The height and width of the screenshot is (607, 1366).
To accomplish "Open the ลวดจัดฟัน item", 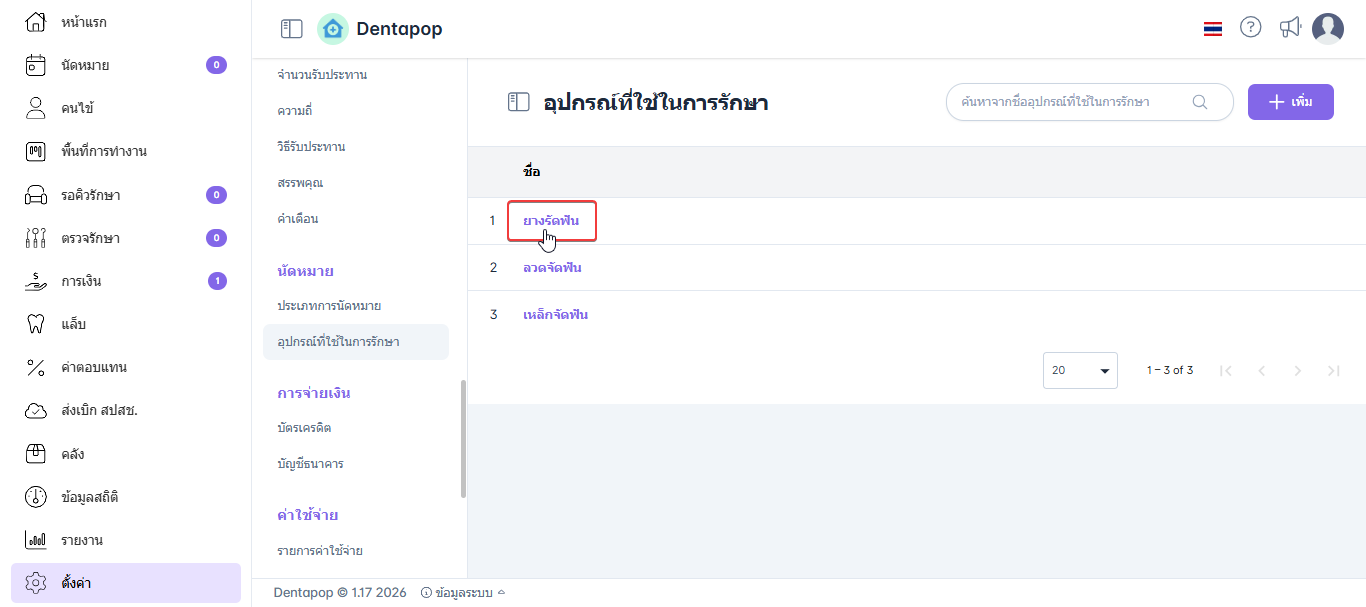I will pyautogui.click(x=552, y=268).
